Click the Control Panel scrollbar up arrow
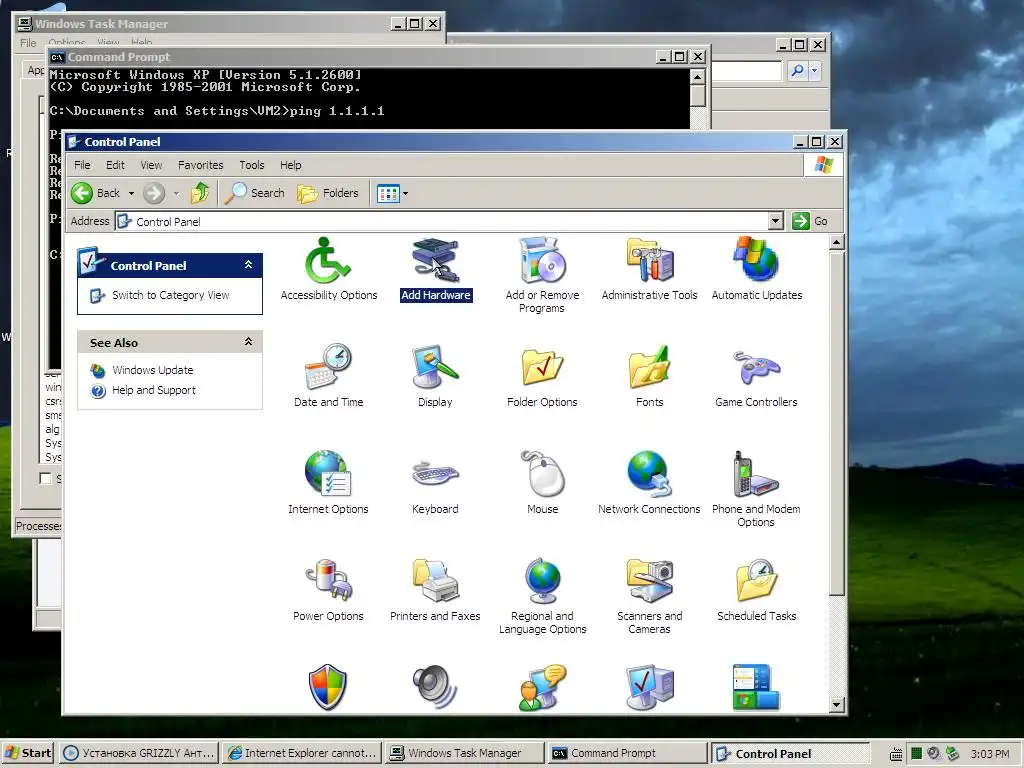 (836, 243)
